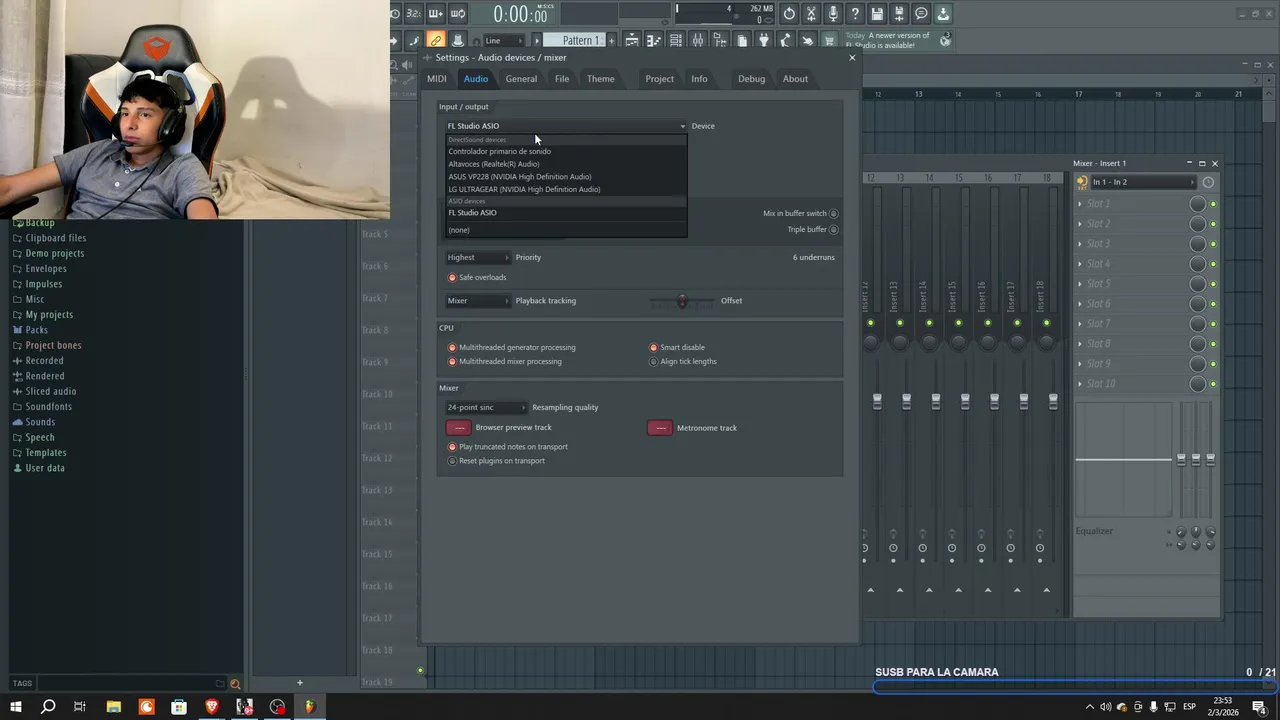Click the playback tracking Offset slider
The height and width of the screenshot is (720, 1280).
click(682, 300)
